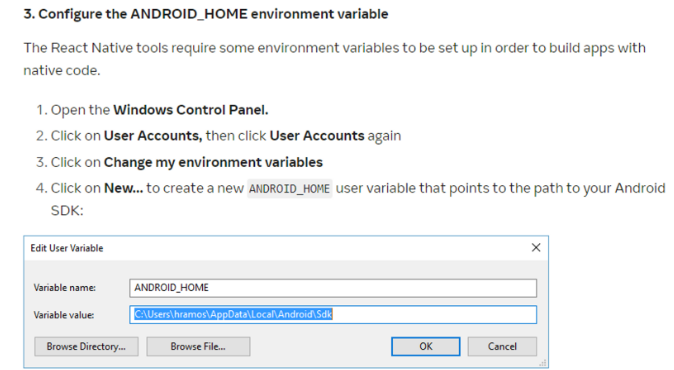This screenshot has height=370, width=674.
Task: Click the 'Edit User Variable' dialog title
Action: pos(67,248)
